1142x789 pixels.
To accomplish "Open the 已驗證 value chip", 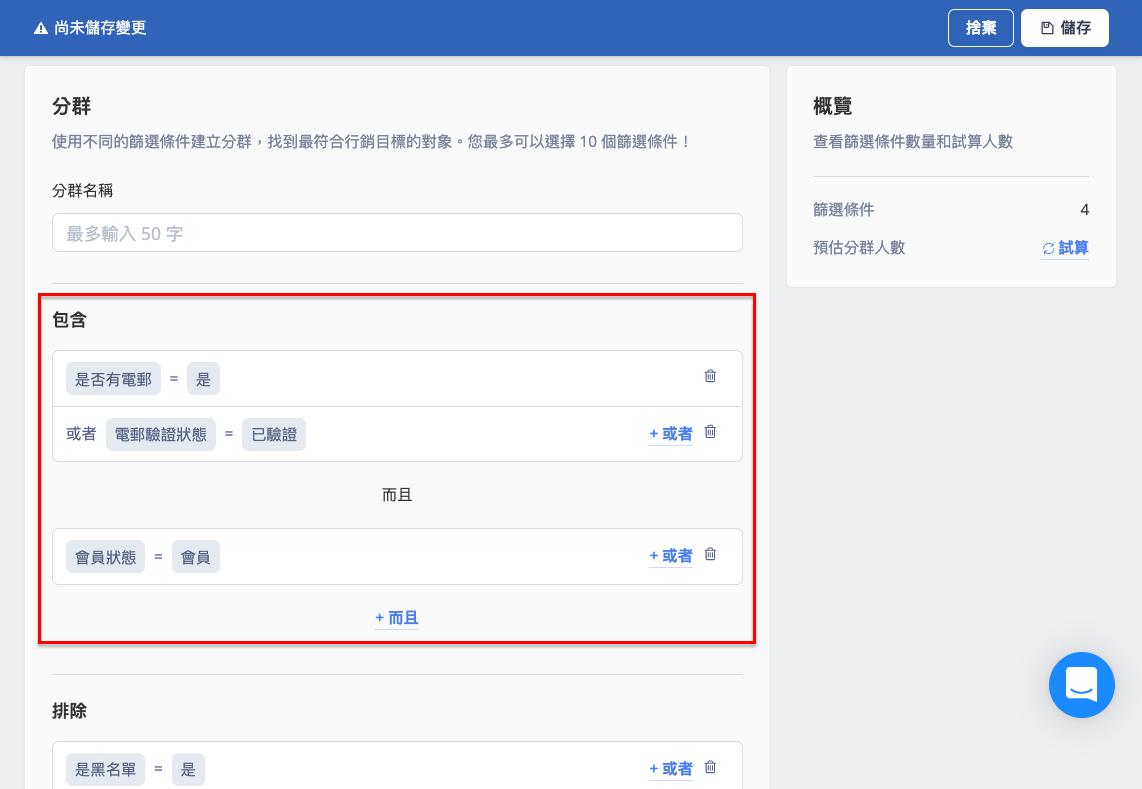I will (x=274, y=434).
